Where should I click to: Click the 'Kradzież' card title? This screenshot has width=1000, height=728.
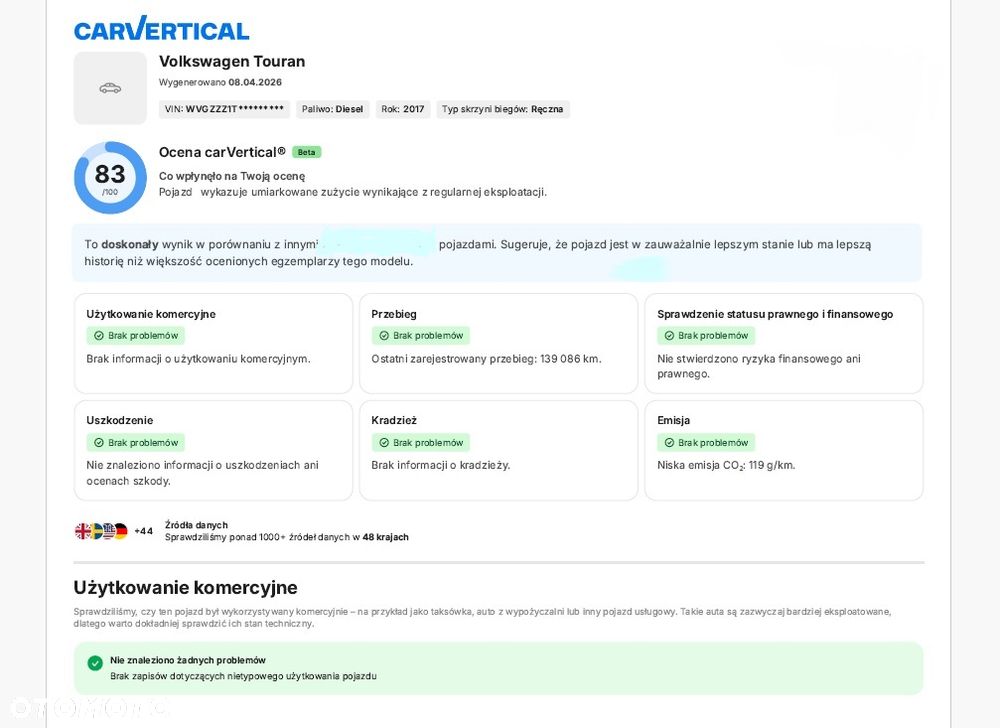point(394,421)
